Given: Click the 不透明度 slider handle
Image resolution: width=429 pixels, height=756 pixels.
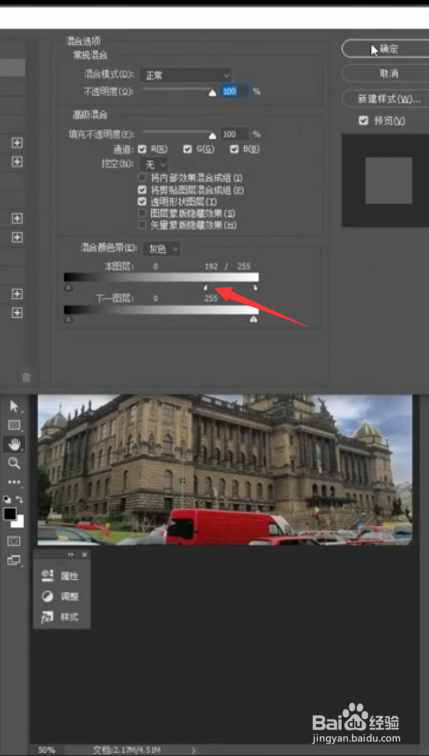Looking at the screenshot, I should [x=212, y=93].
